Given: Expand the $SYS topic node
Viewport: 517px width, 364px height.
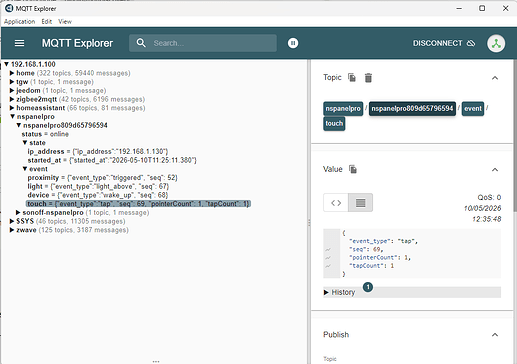Looking at the screenshot, I should pos(12,221).
